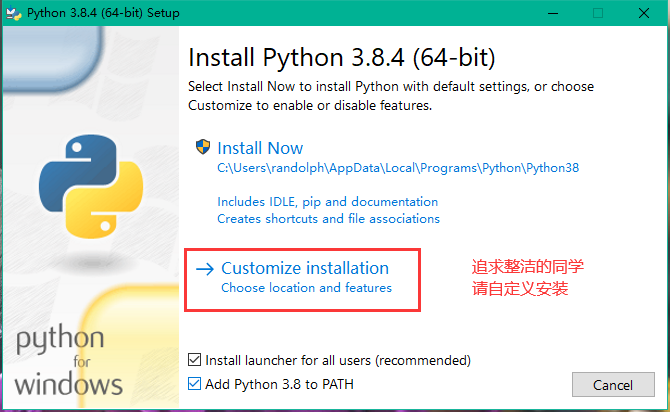Click 'Creates shortcuts and file associations' text
The image size is (670, 412).
(x=328, y=219)
